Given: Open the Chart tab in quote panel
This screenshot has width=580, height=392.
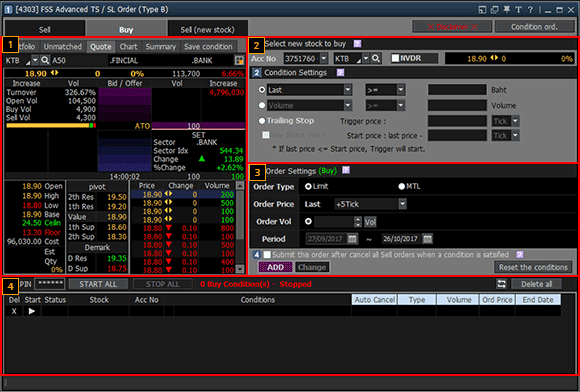Looking at the screenshot, I should point(128,47).
